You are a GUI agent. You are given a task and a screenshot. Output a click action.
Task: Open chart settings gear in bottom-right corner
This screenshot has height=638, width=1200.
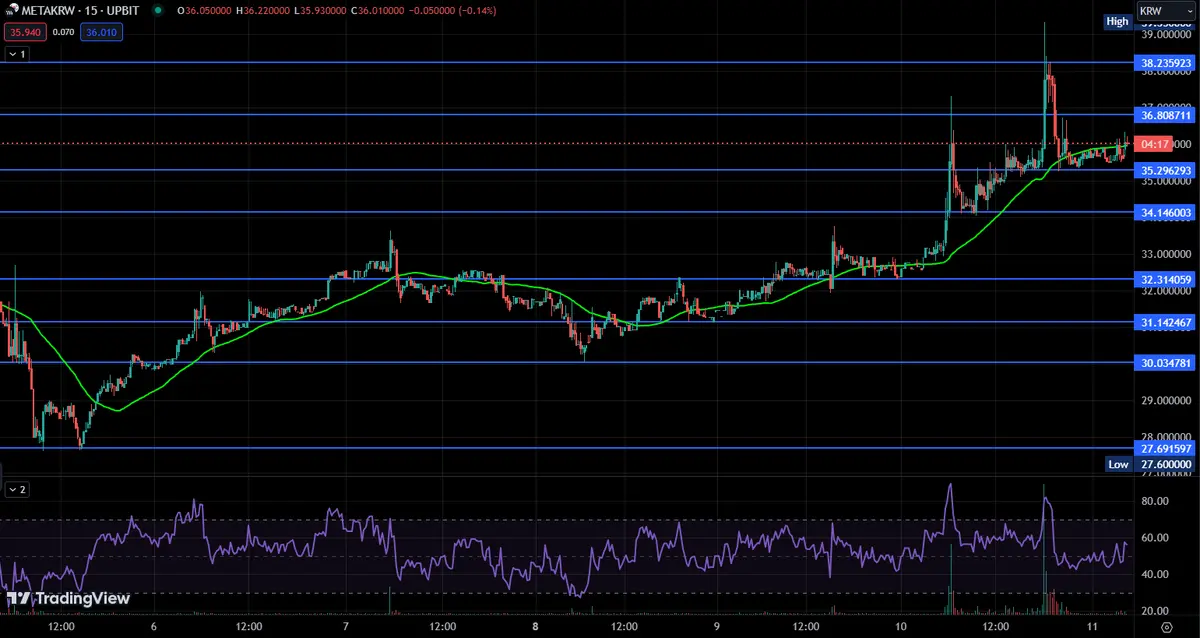[1166, 626]
